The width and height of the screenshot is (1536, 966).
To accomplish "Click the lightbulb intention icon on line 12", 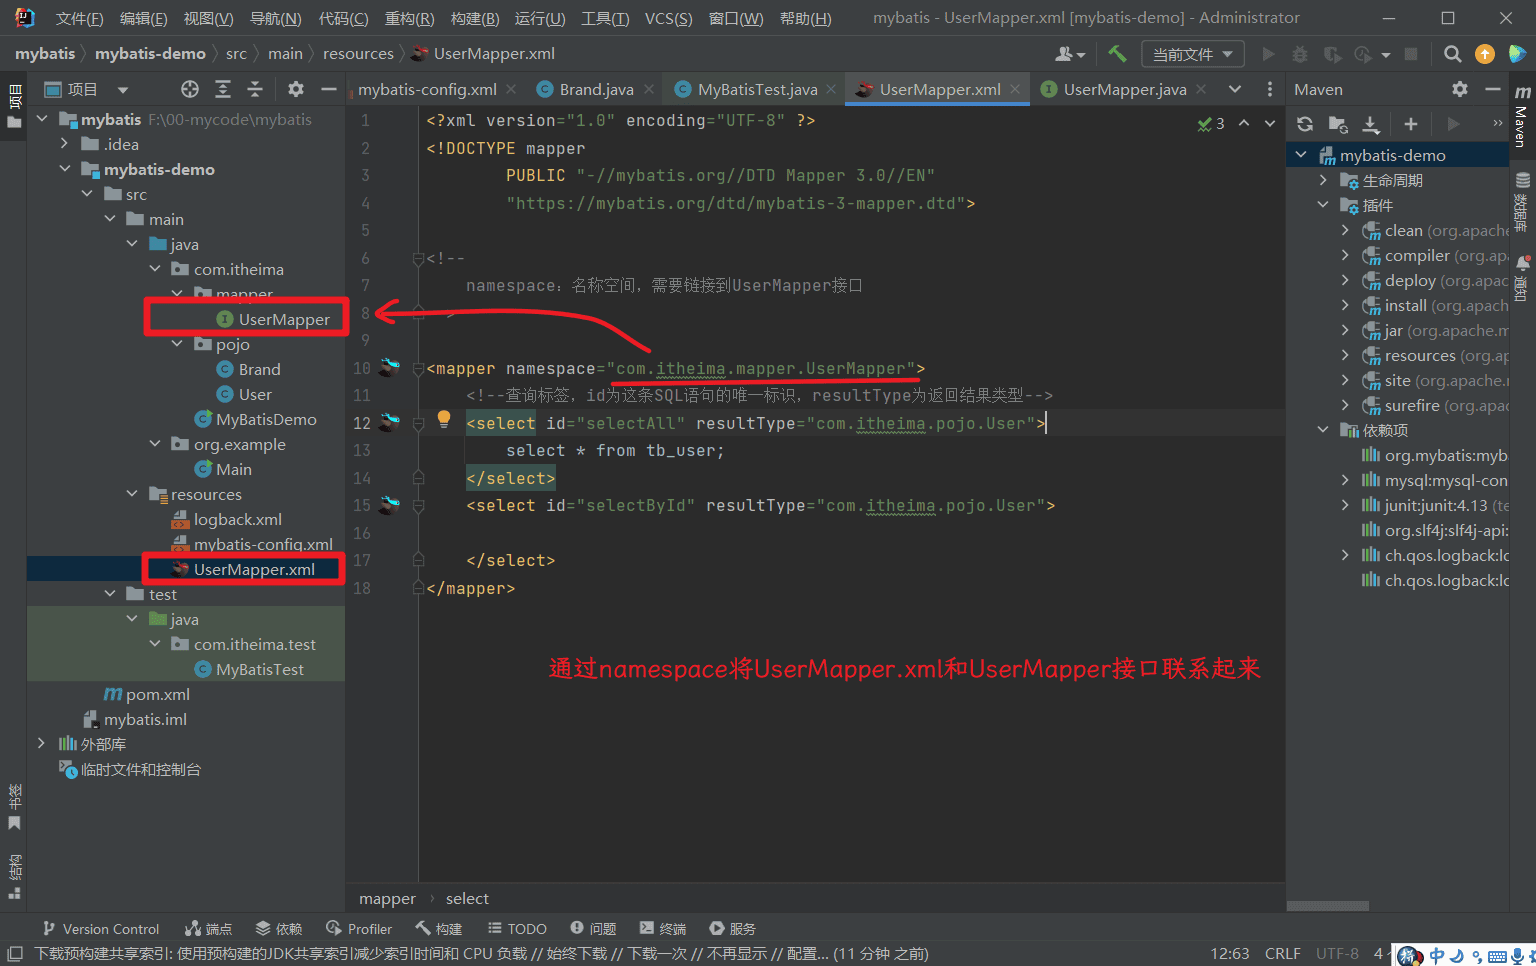I will [444, 419].
